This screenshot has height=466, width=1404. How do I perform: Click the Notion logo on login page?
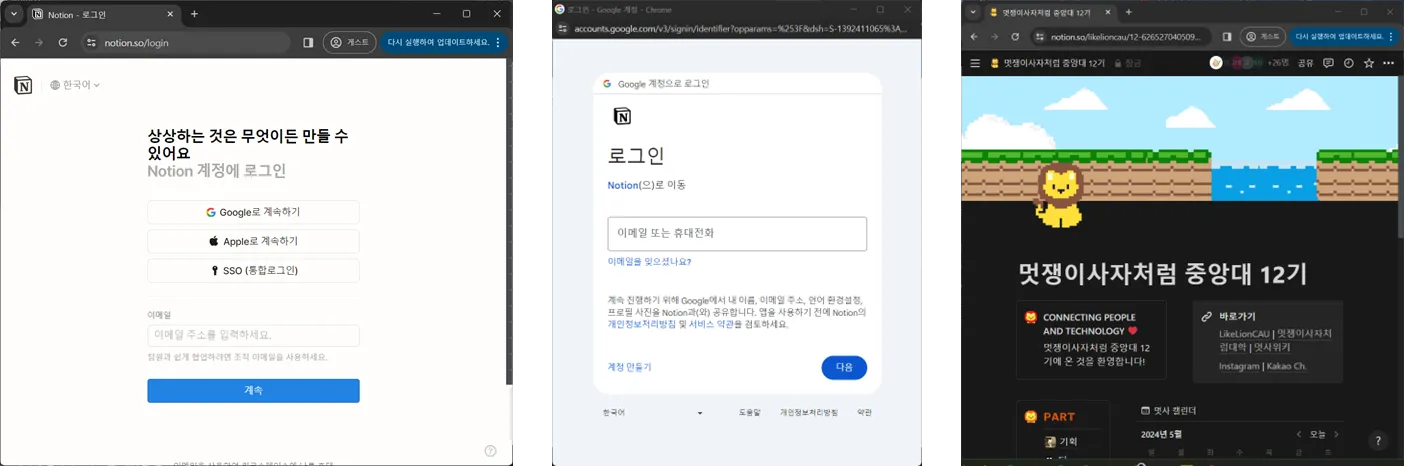pyautogui.click(x=23, y=85)
